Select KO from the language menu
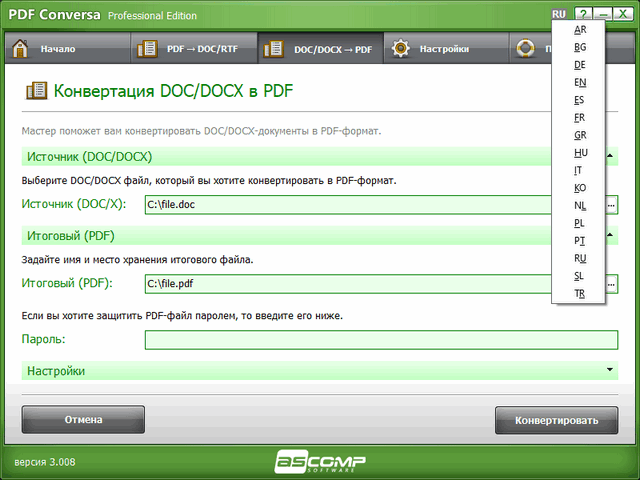Image resolution: width=640 pixels, height=480 pixels. pyautogui.click(x=580, y=188)
